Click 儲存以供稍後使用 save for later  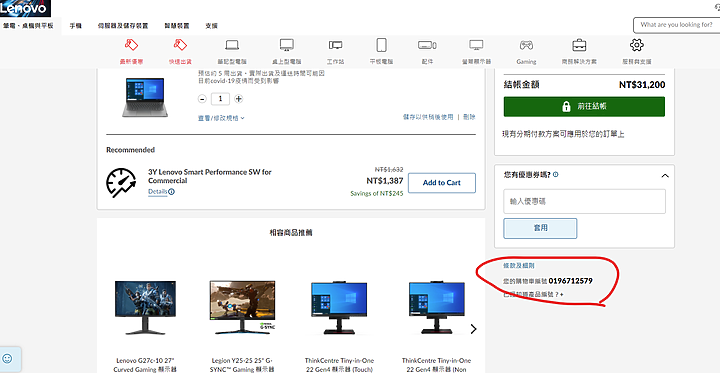point(428,117)
